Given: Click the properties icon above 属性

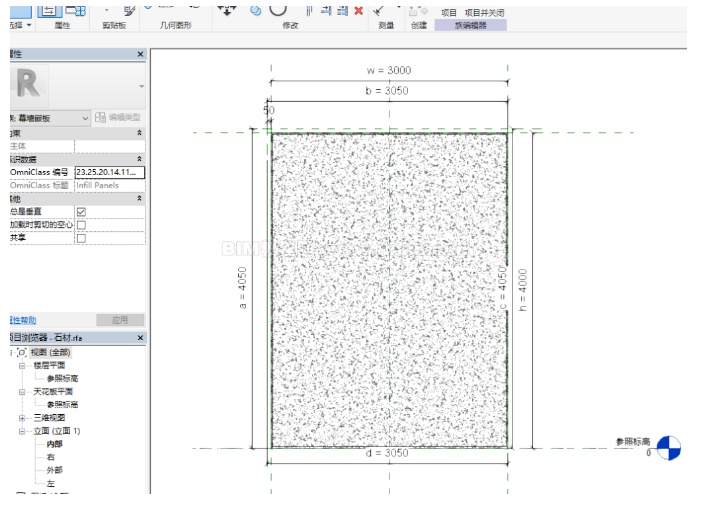Looking at the screenshot, I should pos(49,11).
